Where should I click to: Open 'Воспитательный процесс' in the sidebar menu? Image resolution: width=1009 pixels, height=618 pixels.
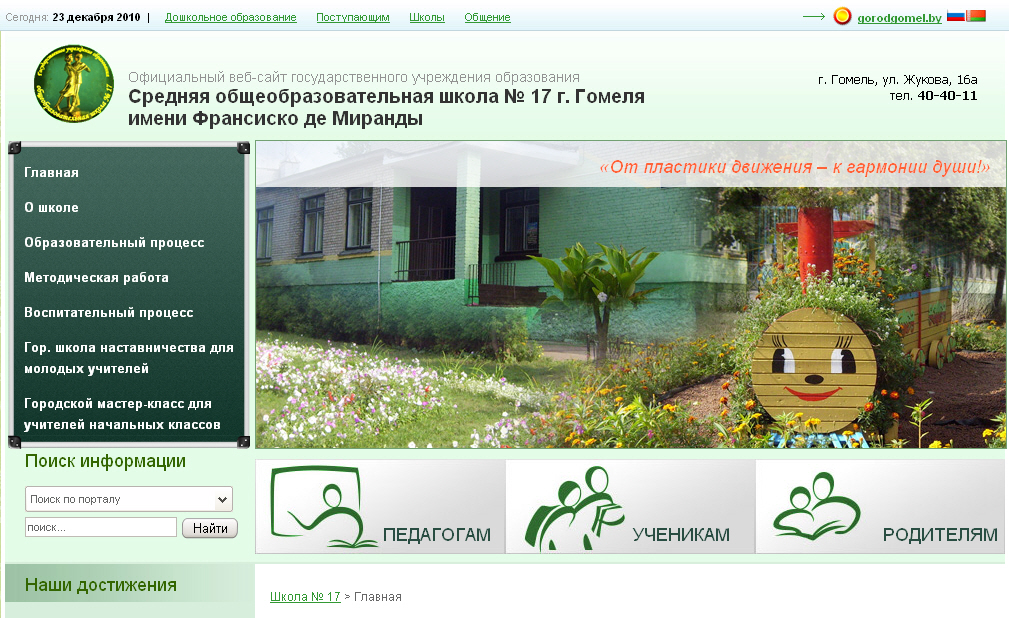109,313
